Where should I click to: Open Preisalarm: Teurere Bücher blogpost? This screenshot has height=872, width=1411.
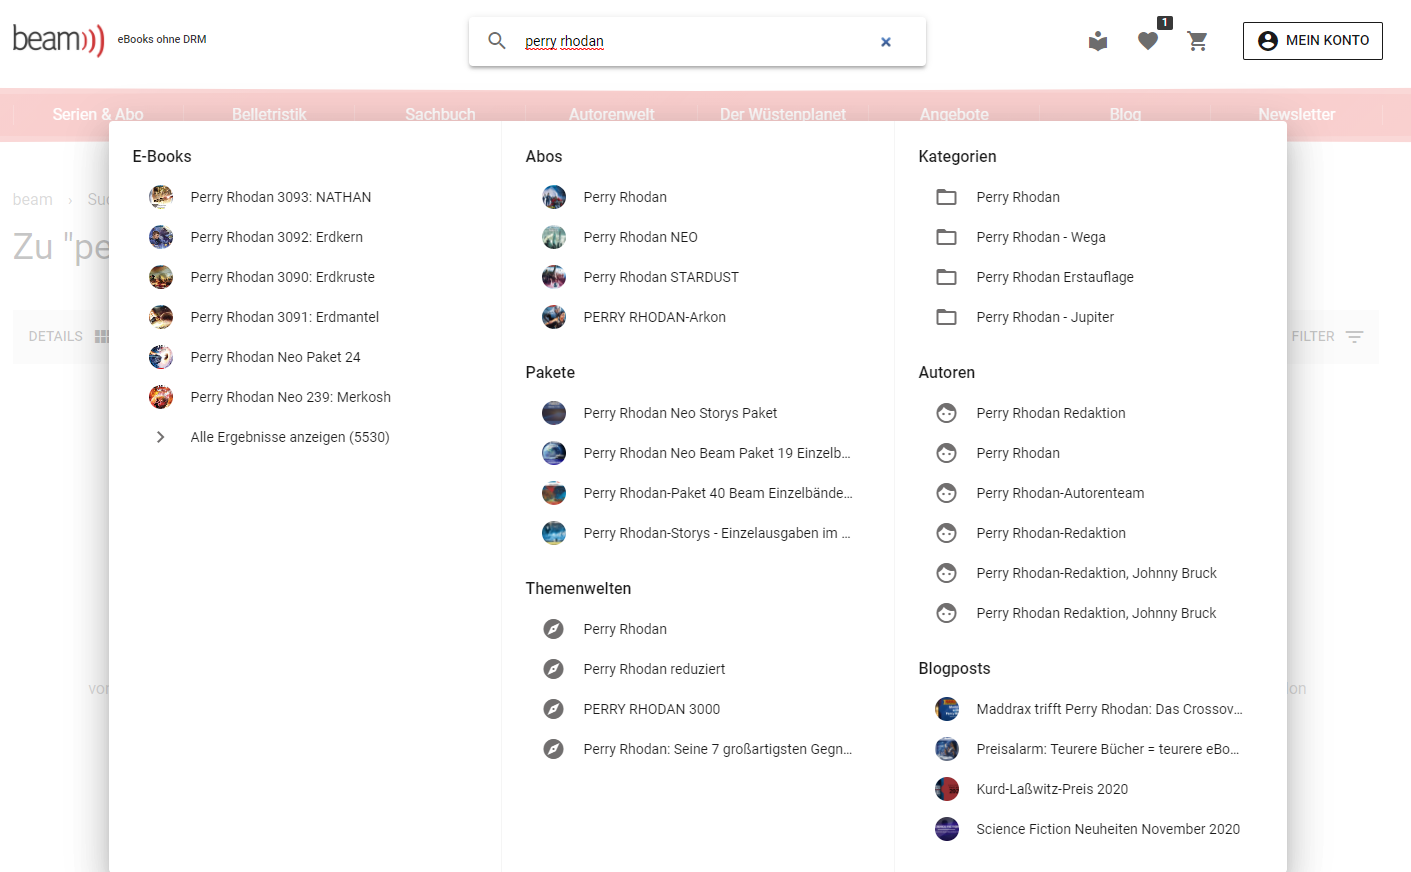click(1107, 749)
